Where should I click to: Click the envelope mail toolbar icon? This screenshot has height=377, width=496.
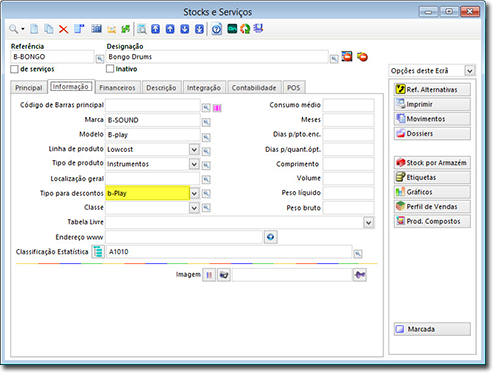coord(111,30)
